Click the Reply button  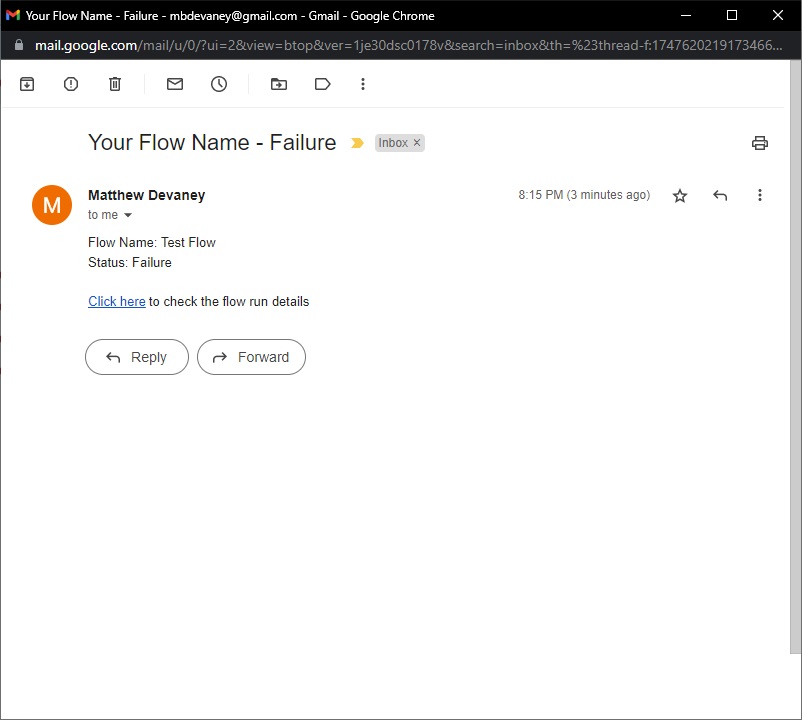click(136, 357)
